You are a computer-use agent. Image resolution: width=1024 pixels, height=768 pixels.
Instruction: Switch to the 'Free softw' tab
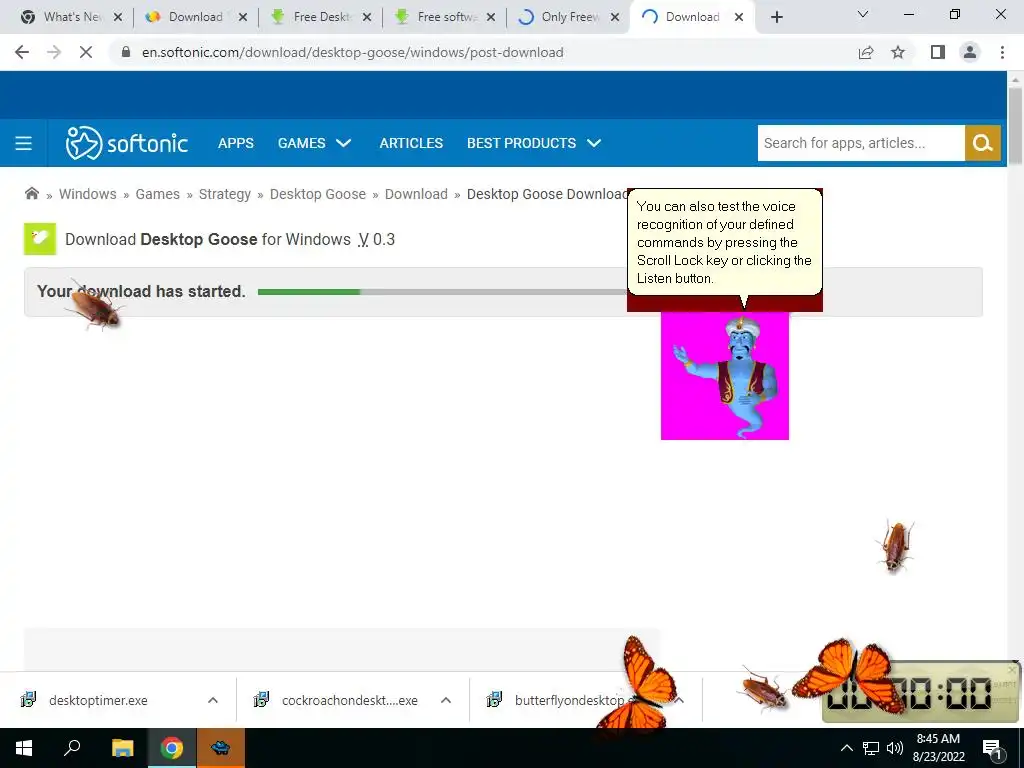(x=447, y=17)
